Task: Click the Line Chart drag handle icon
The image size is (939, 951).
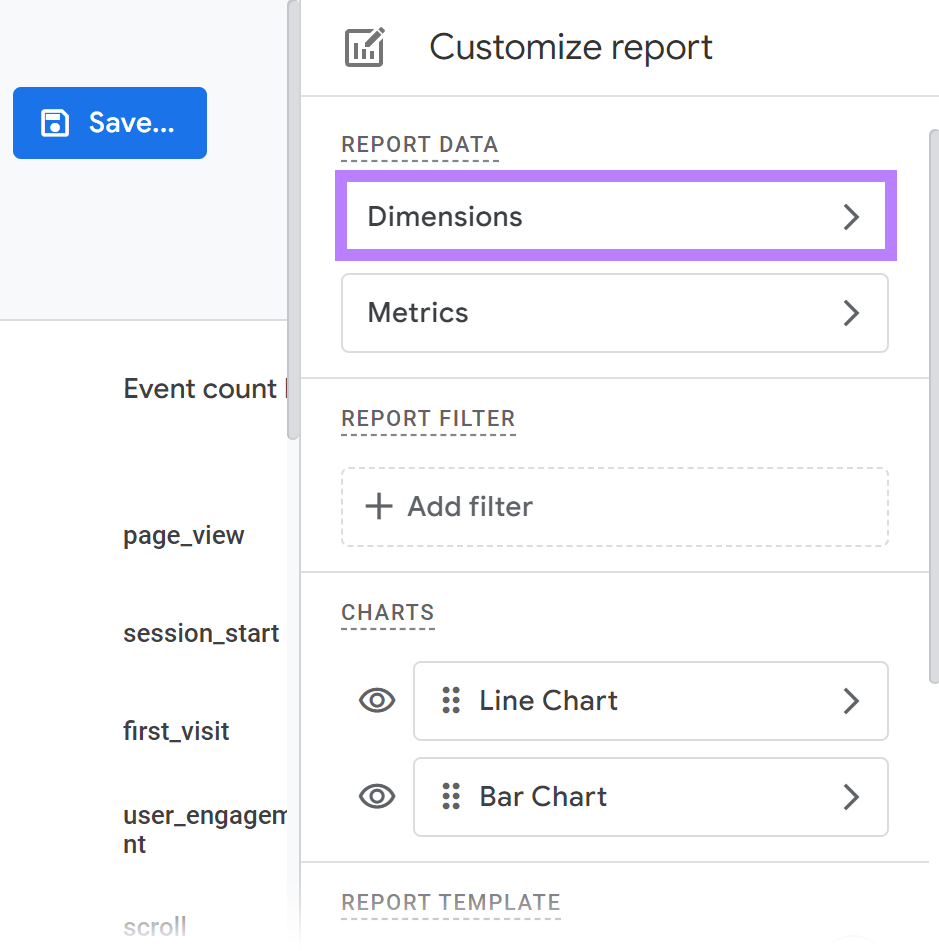Action: (448, 701)
